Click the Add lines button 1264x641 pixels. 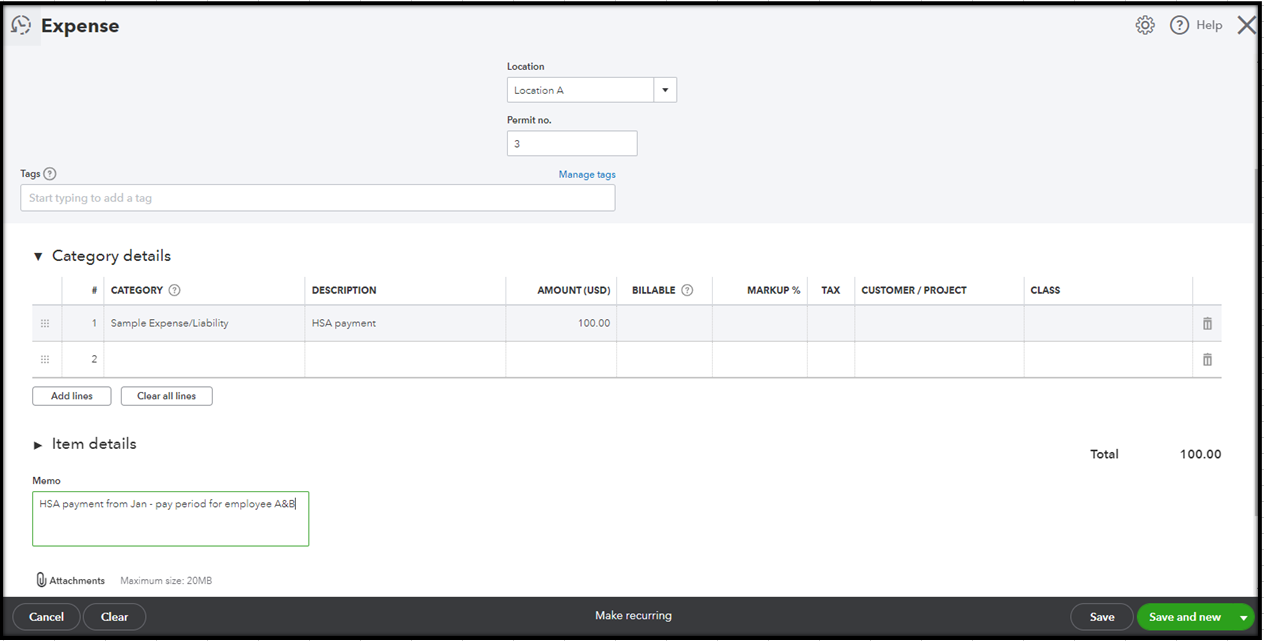pos(71,395)
